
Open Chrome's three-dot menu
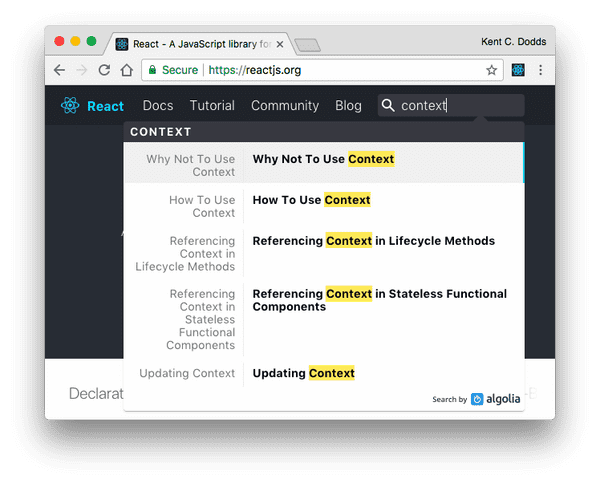pyautogui.click(x=541, y=70)
